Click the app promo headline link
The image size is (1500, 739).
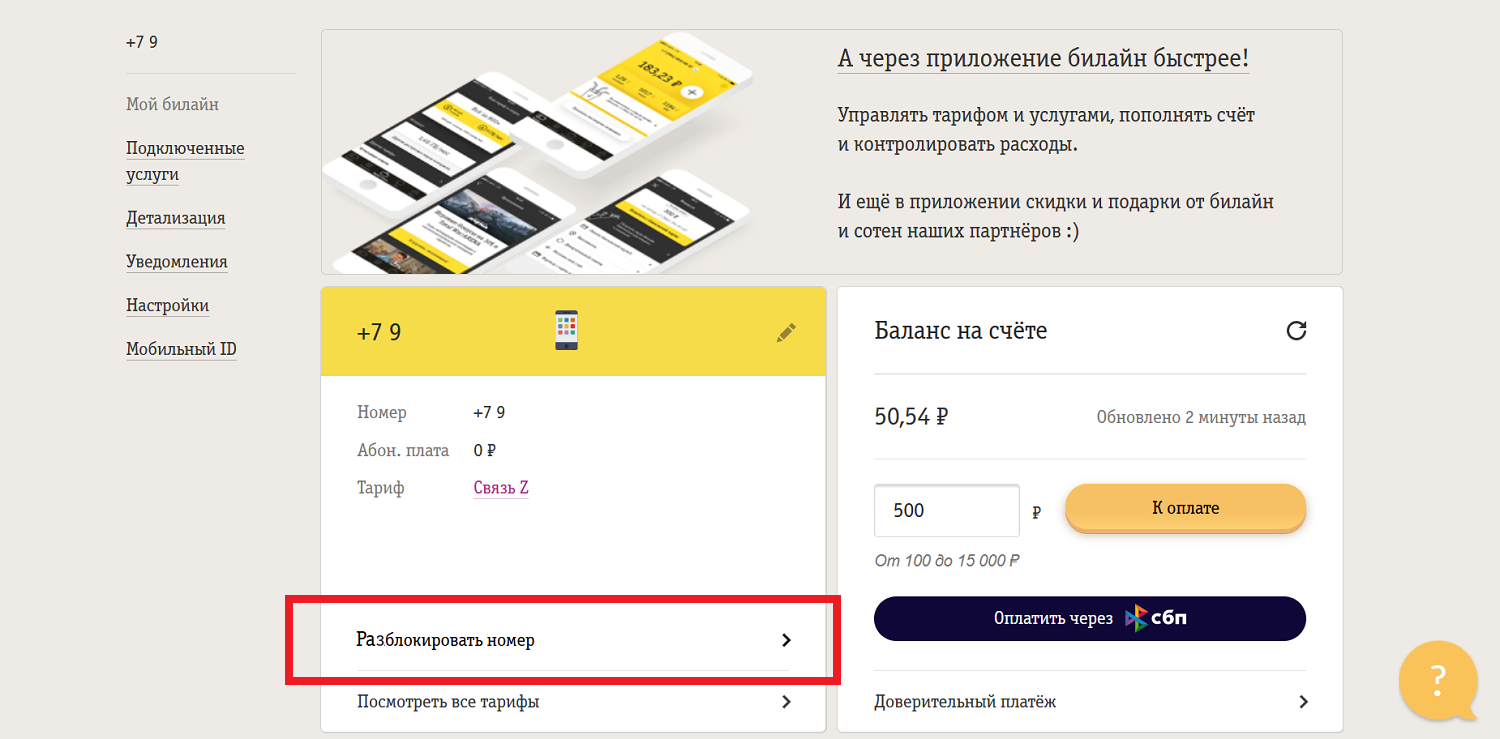(x=1043, y=59)
